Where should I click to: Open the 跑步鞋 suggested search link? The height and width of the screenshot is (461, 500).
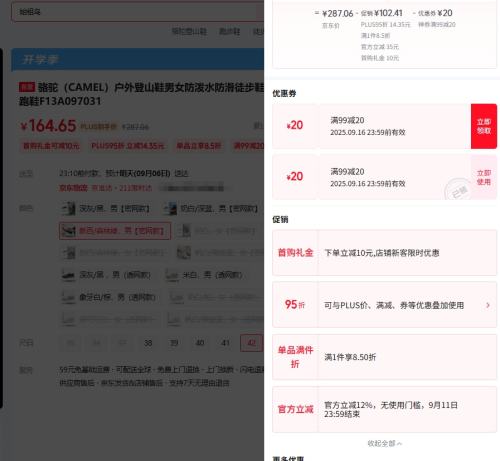(x=229, y=31)
